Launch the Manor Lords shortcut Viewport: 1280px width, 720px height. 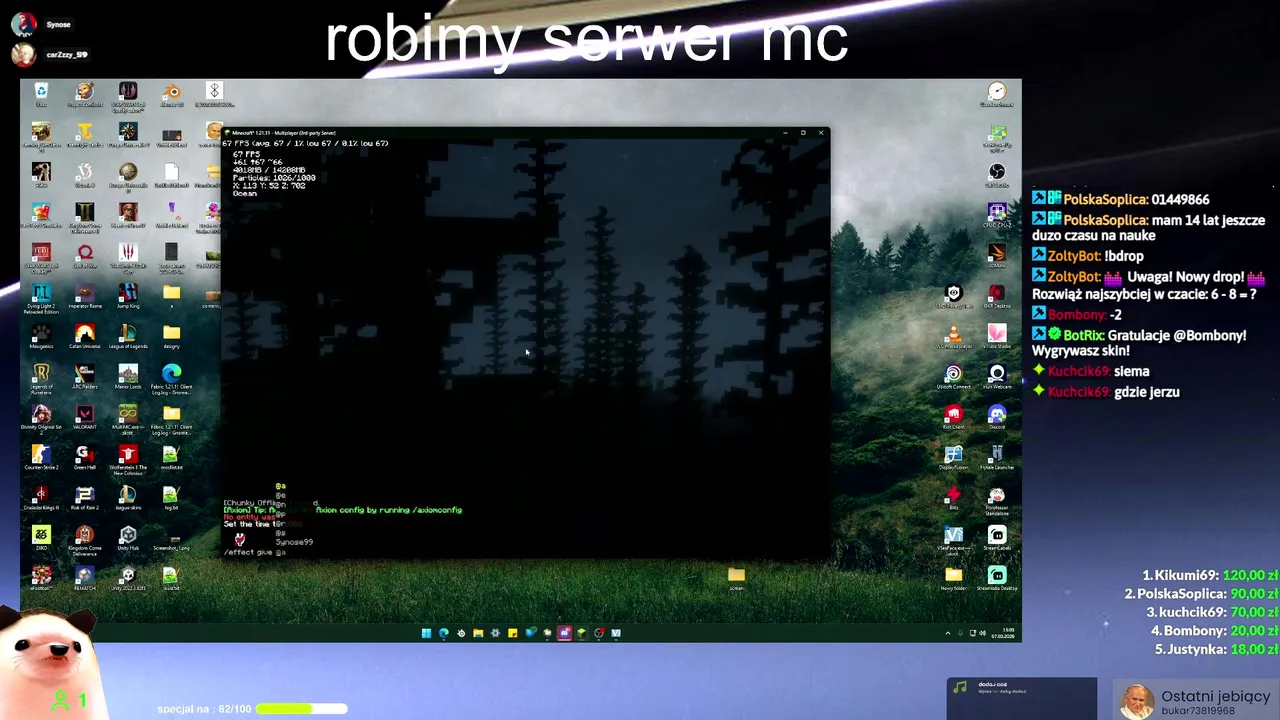(128, 377)
